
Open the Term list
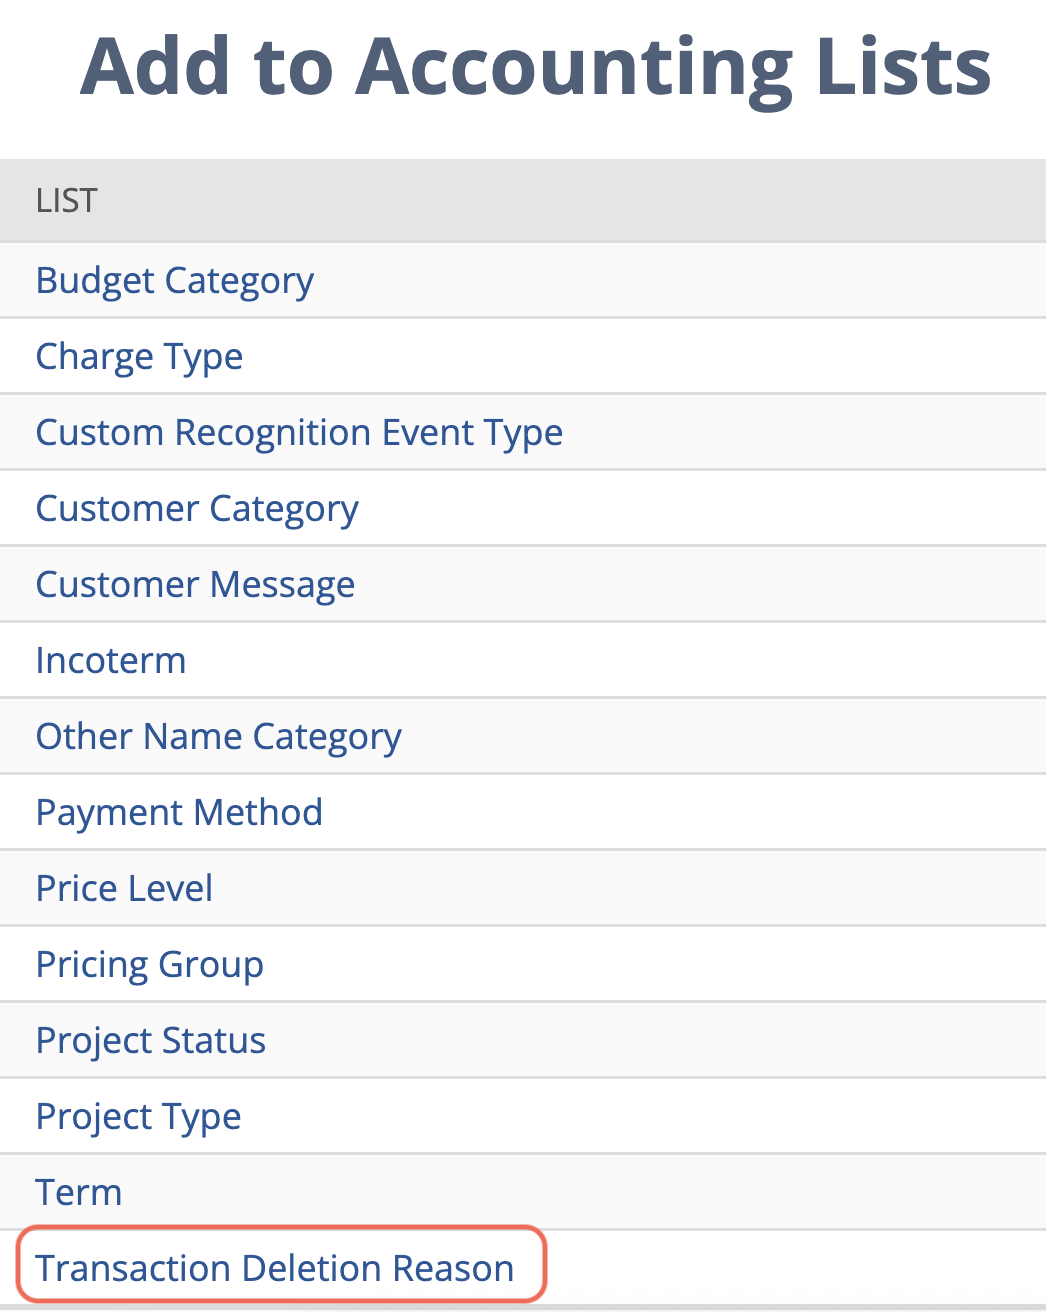coord(78,1192)
